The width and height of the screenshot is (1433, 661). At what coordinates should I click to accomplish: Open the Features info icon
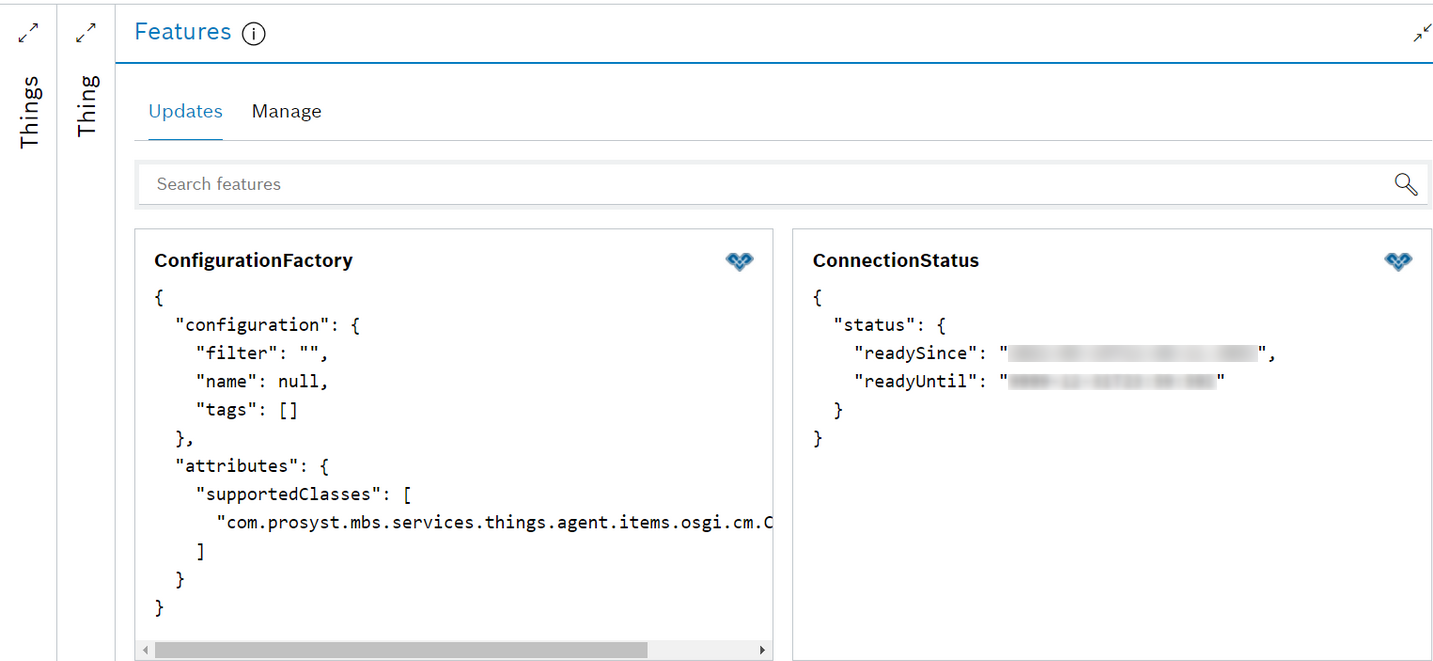pos(254,33)
